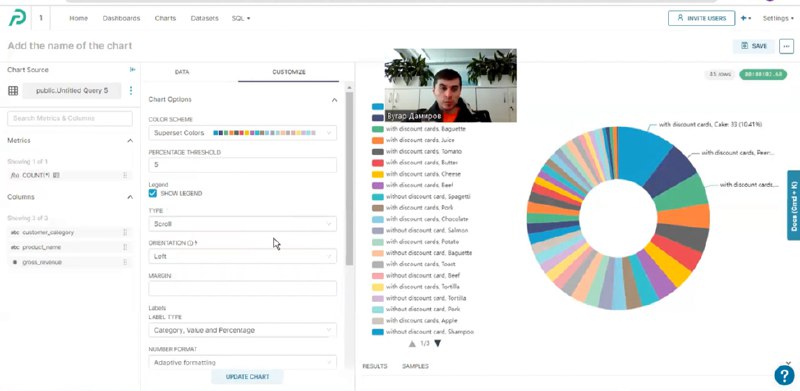The width and height of the screenshot is (800, 391).
Task: Click the plus add-new icon
Action: [x=745, y=18]
